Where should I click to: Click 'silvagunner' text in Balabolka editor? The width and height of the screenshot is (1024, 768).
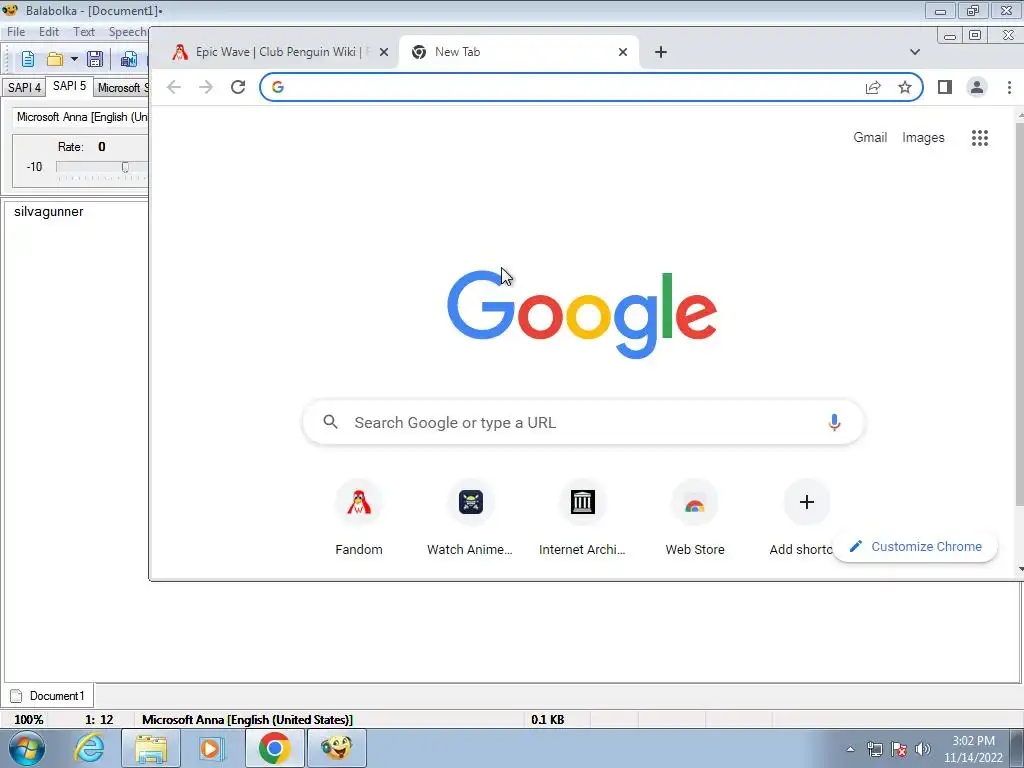point(48,212)
